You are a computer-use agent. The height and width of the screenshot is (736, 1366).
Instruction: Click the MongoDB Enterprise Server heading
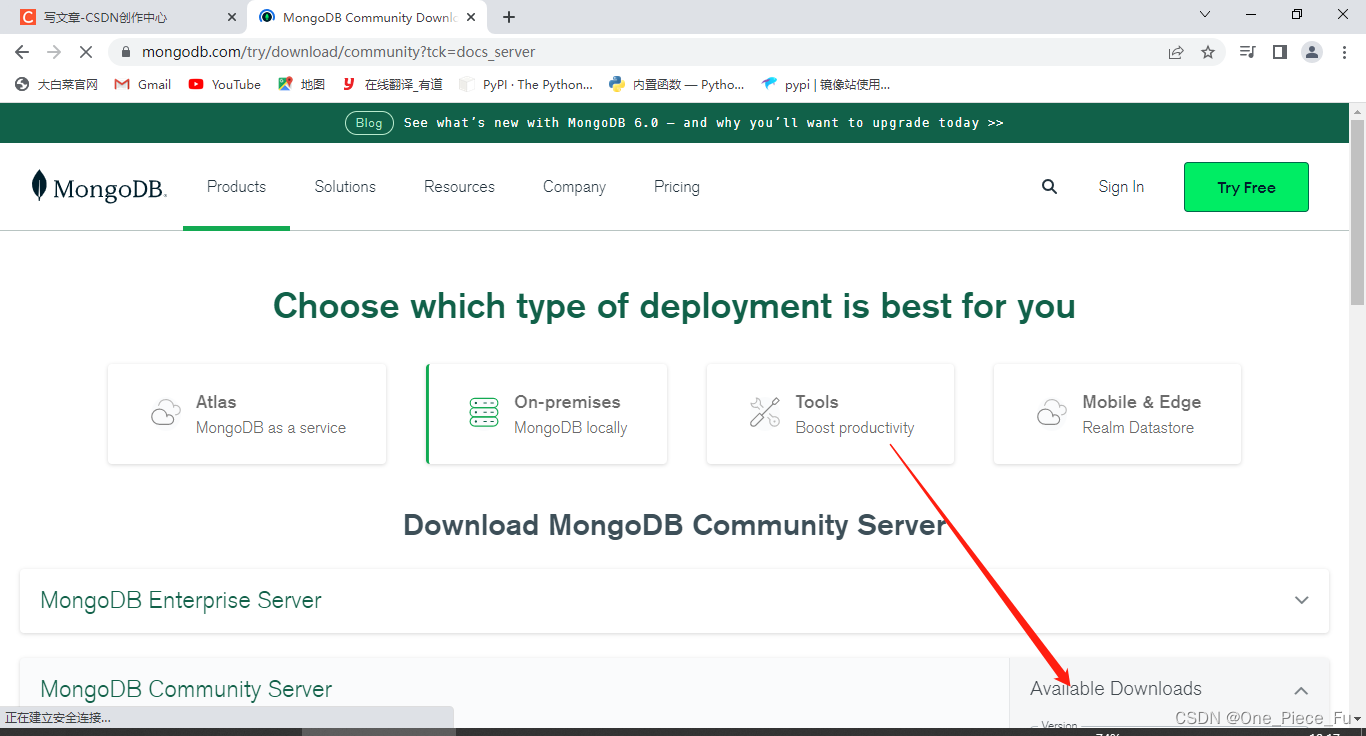point(181,601)
